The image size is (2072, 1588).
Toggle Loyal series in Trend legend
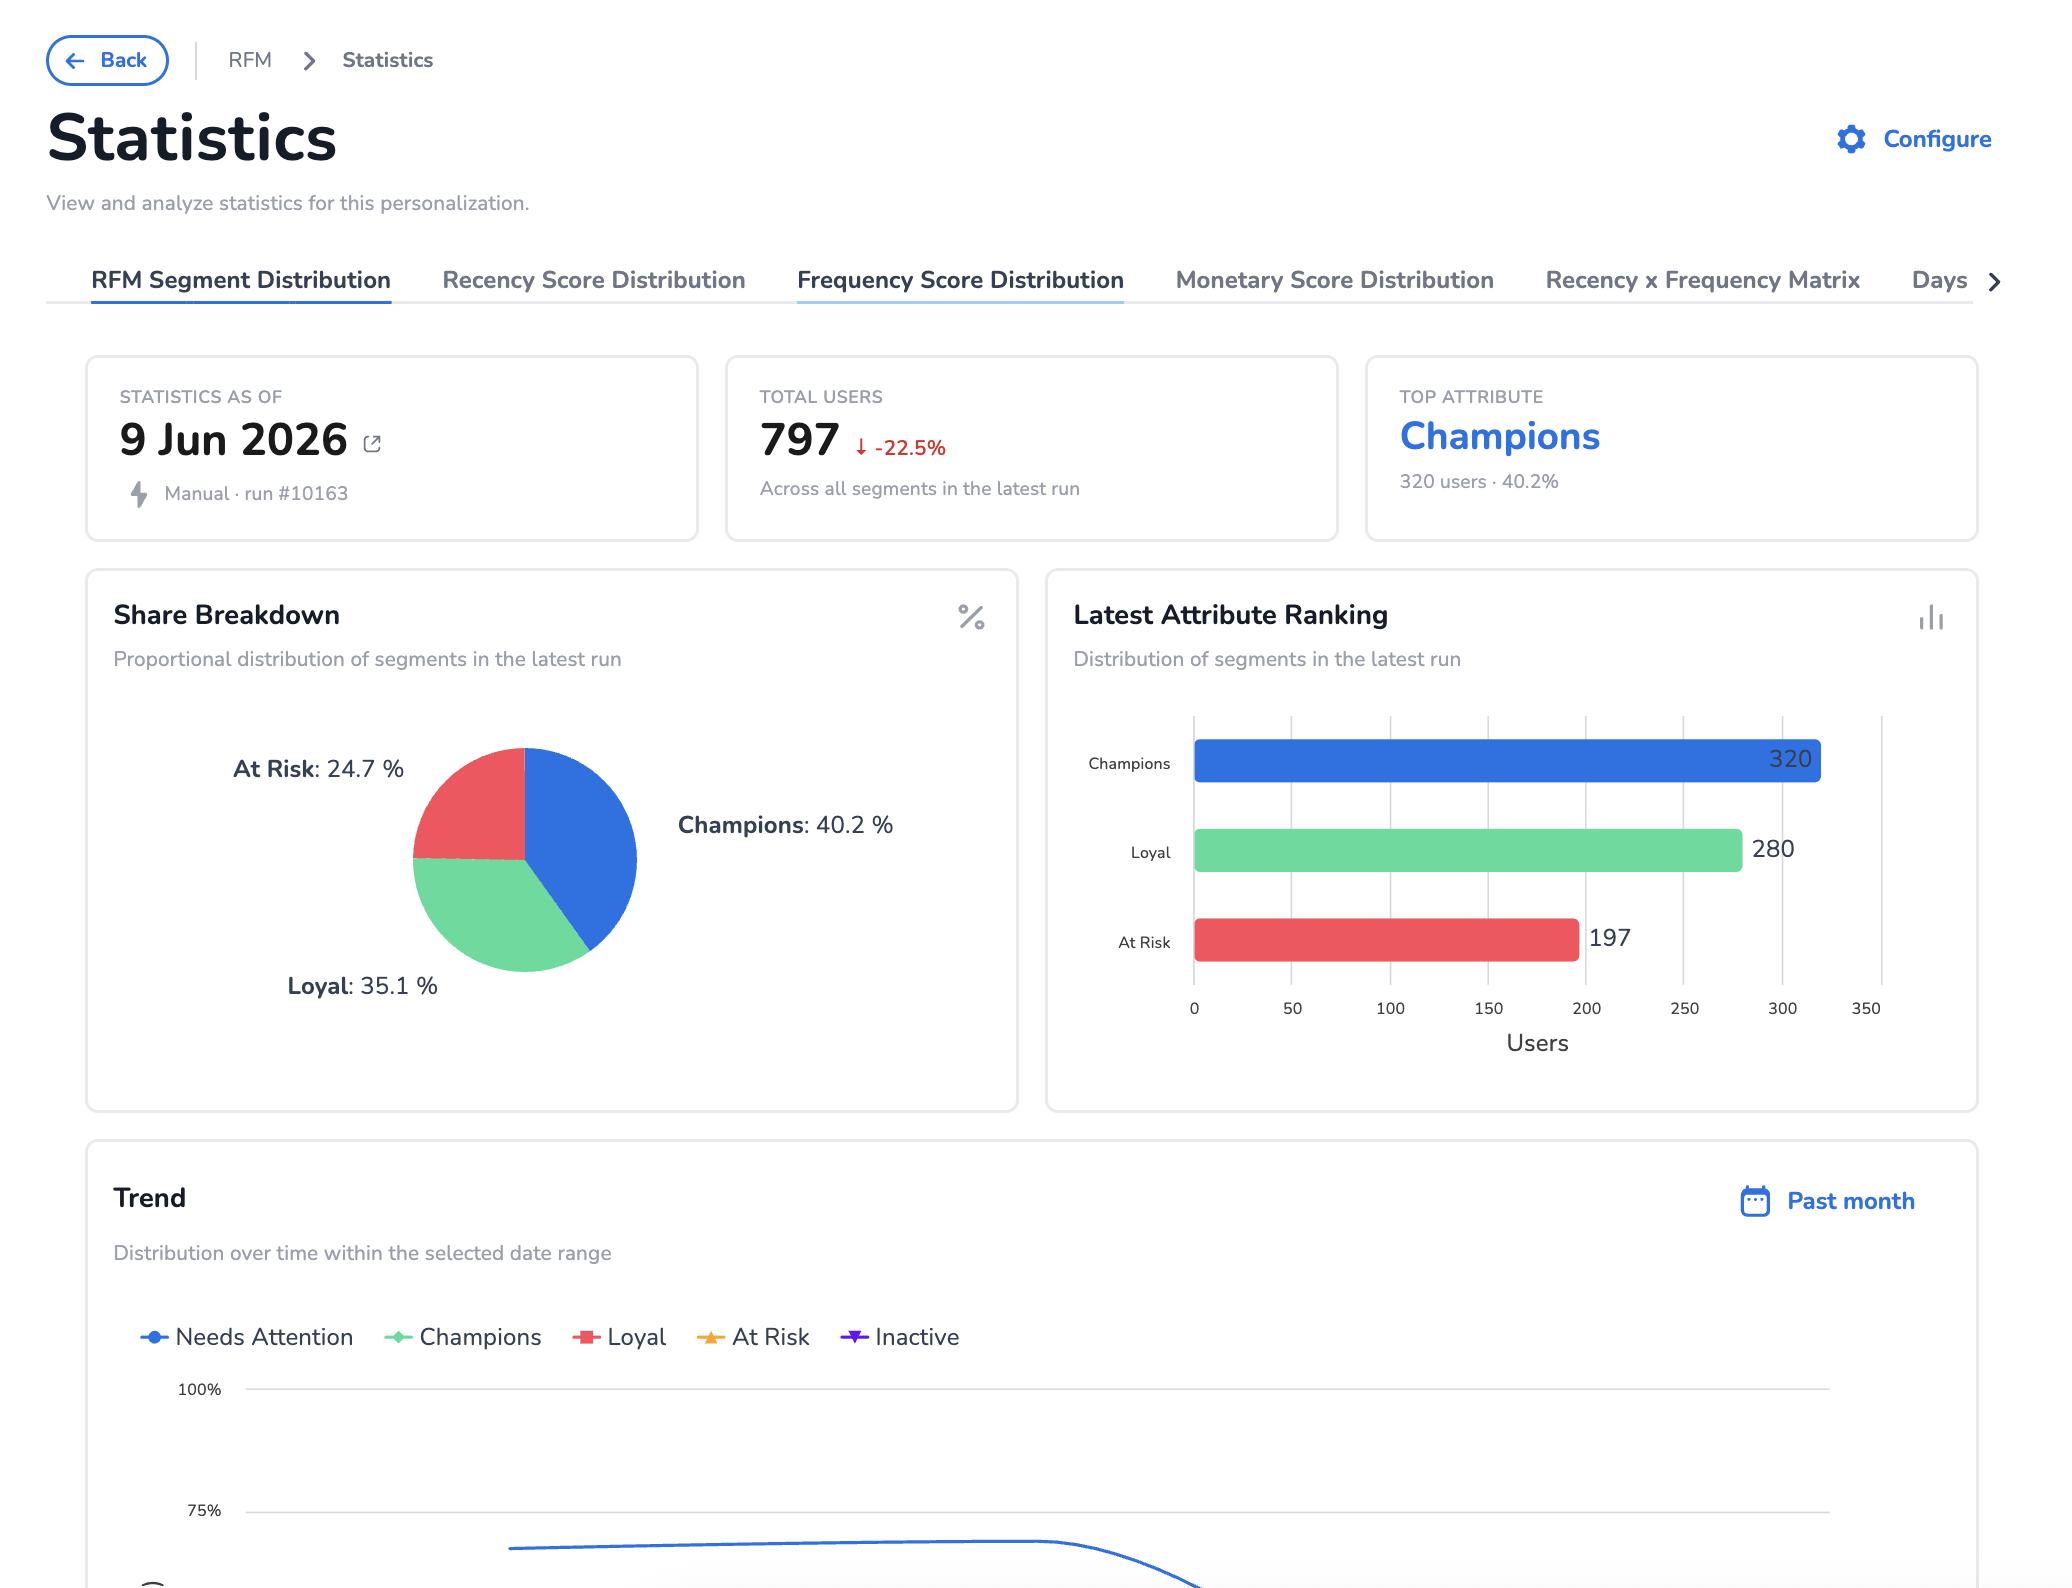click(618, 1337)
